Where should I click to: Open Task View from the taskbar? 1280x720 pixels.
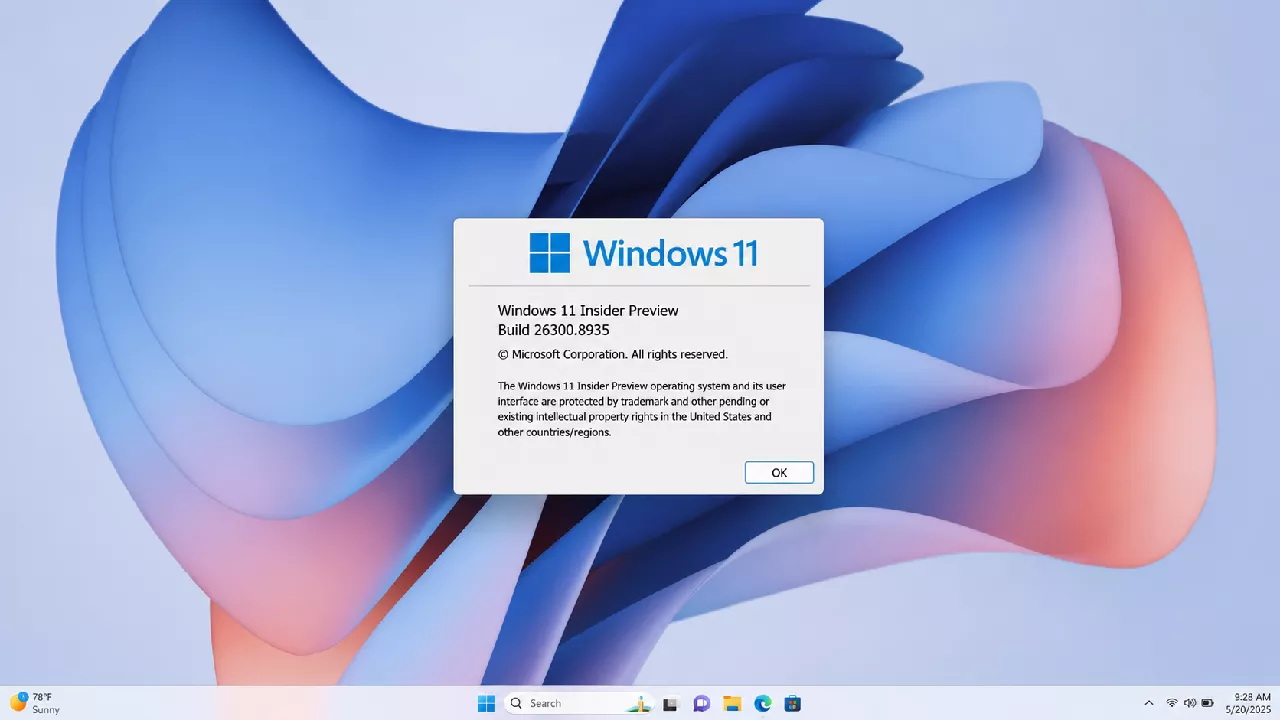pyautogui.click(x=671, y=703)
